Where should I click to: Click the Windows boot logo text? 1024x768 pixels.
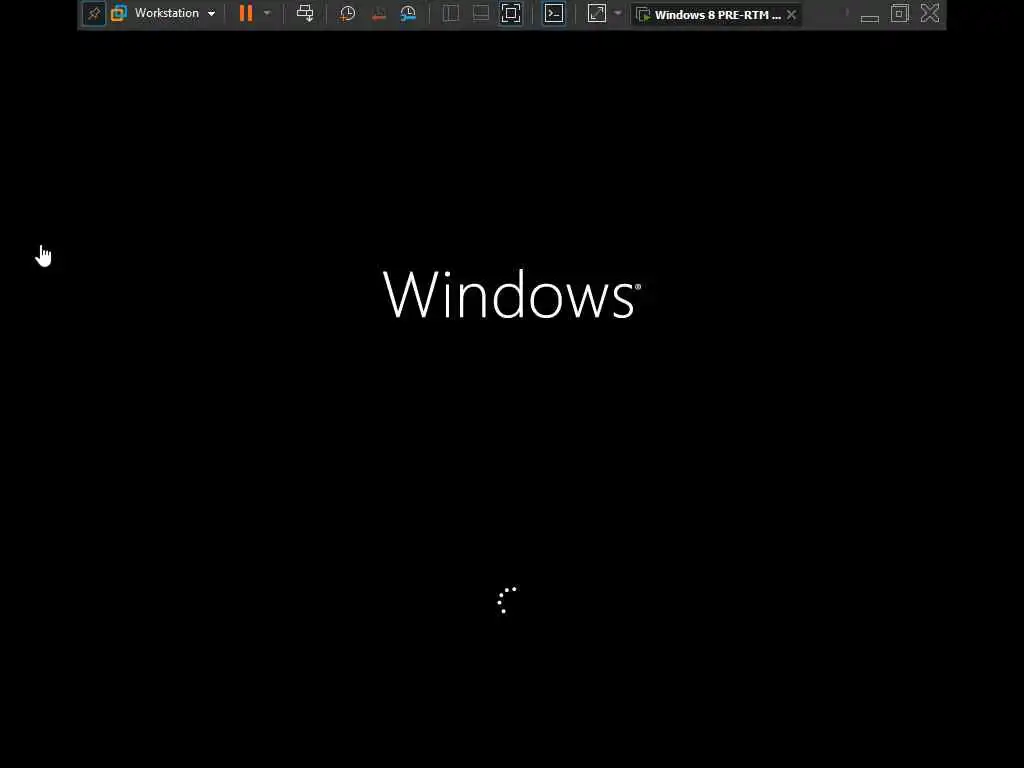coord(511,295)
